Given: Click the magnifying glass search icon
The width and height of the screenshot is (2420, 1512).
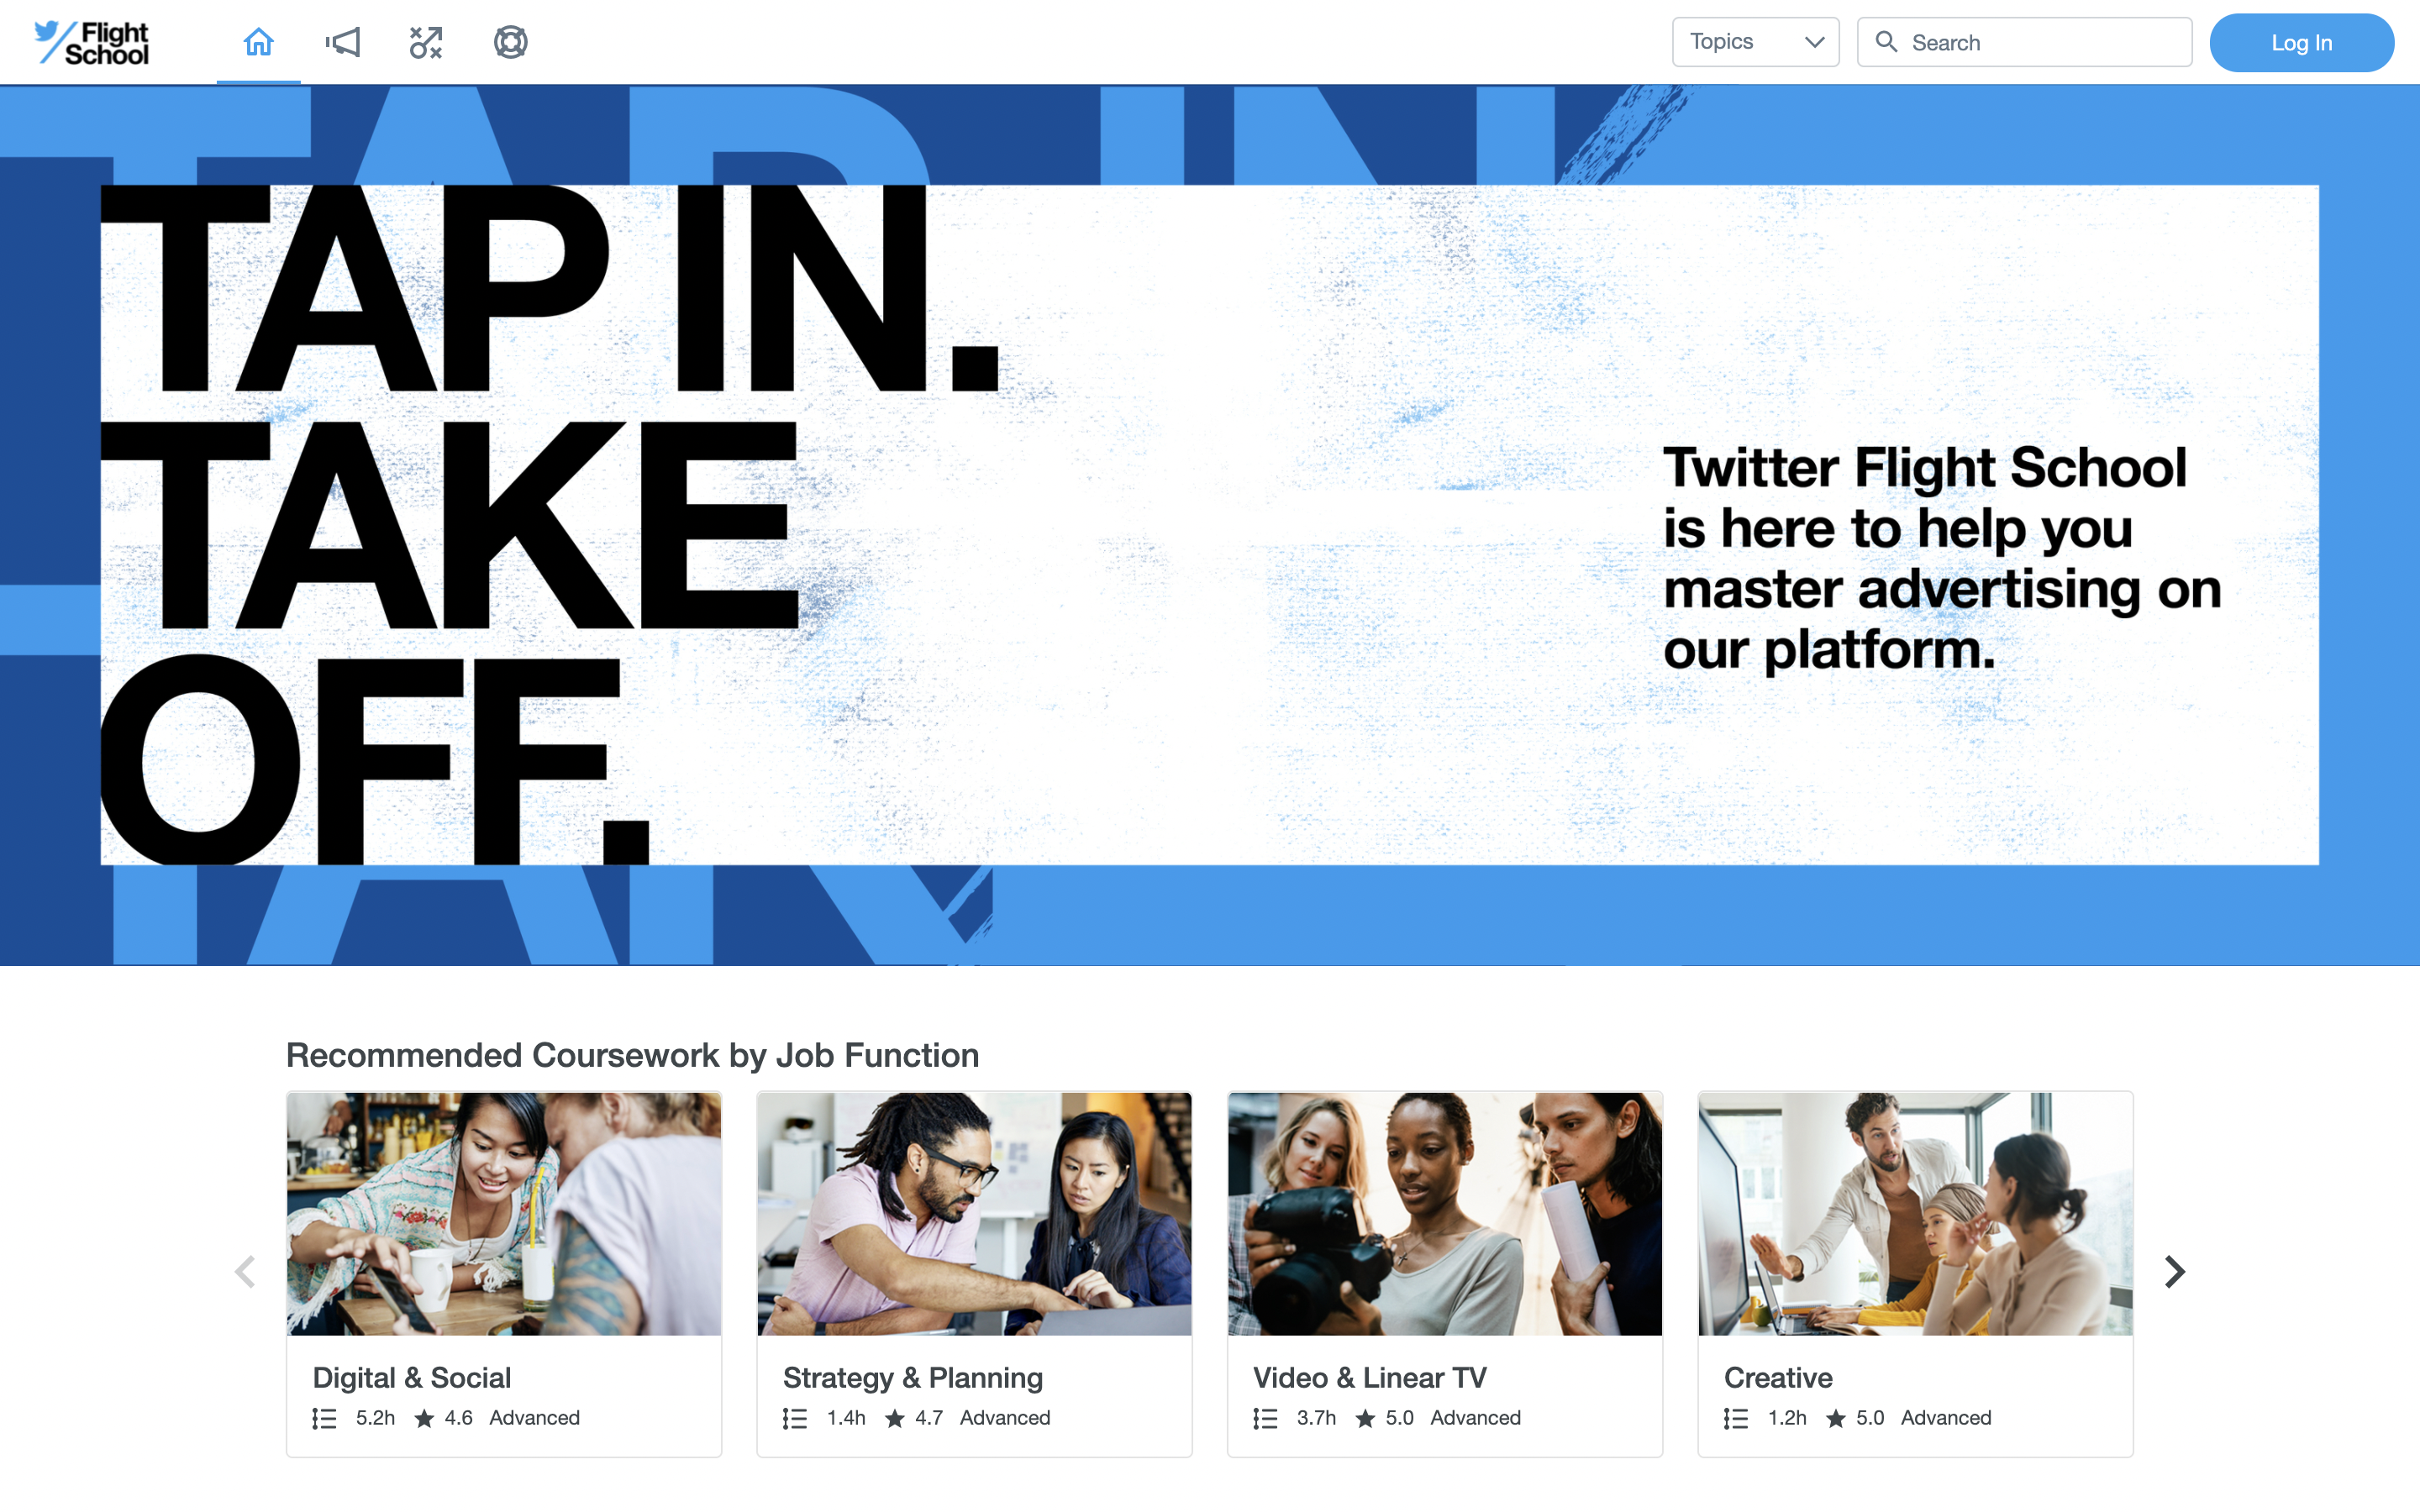Looking at the screenshot, I should [x=1886, y=42].
